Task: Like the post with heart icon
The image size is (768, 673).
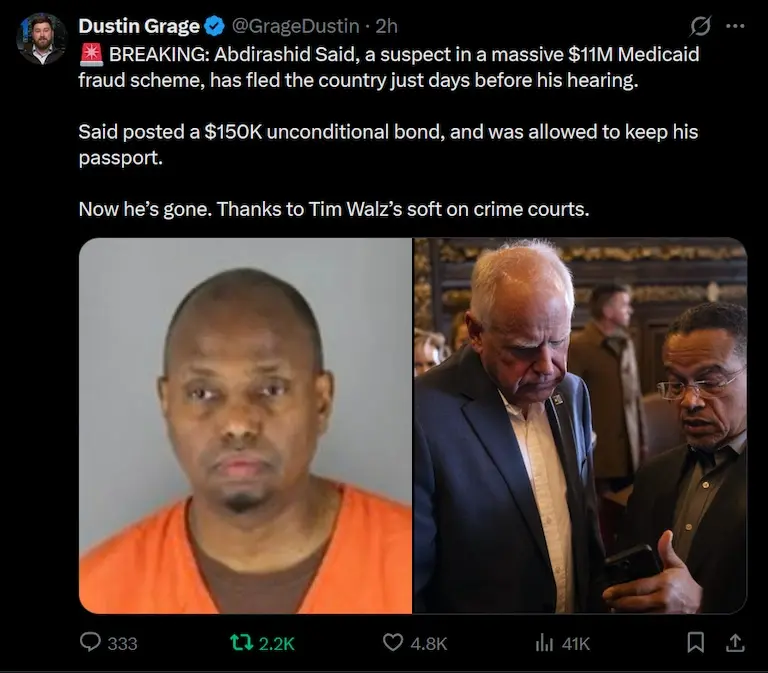Action: (393, 642)
